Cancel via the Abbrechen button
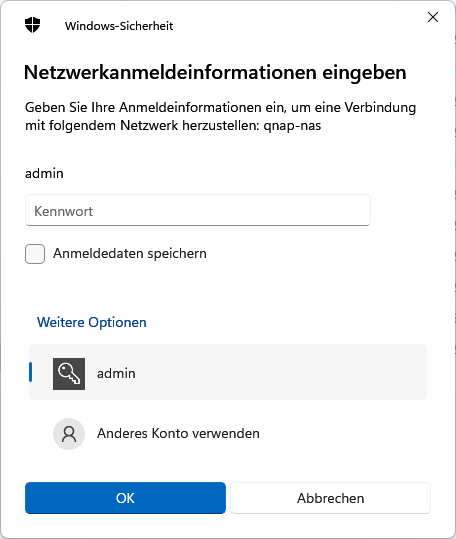Image resolution: width=456 pixels, height=539 pixels. point(330,498)
